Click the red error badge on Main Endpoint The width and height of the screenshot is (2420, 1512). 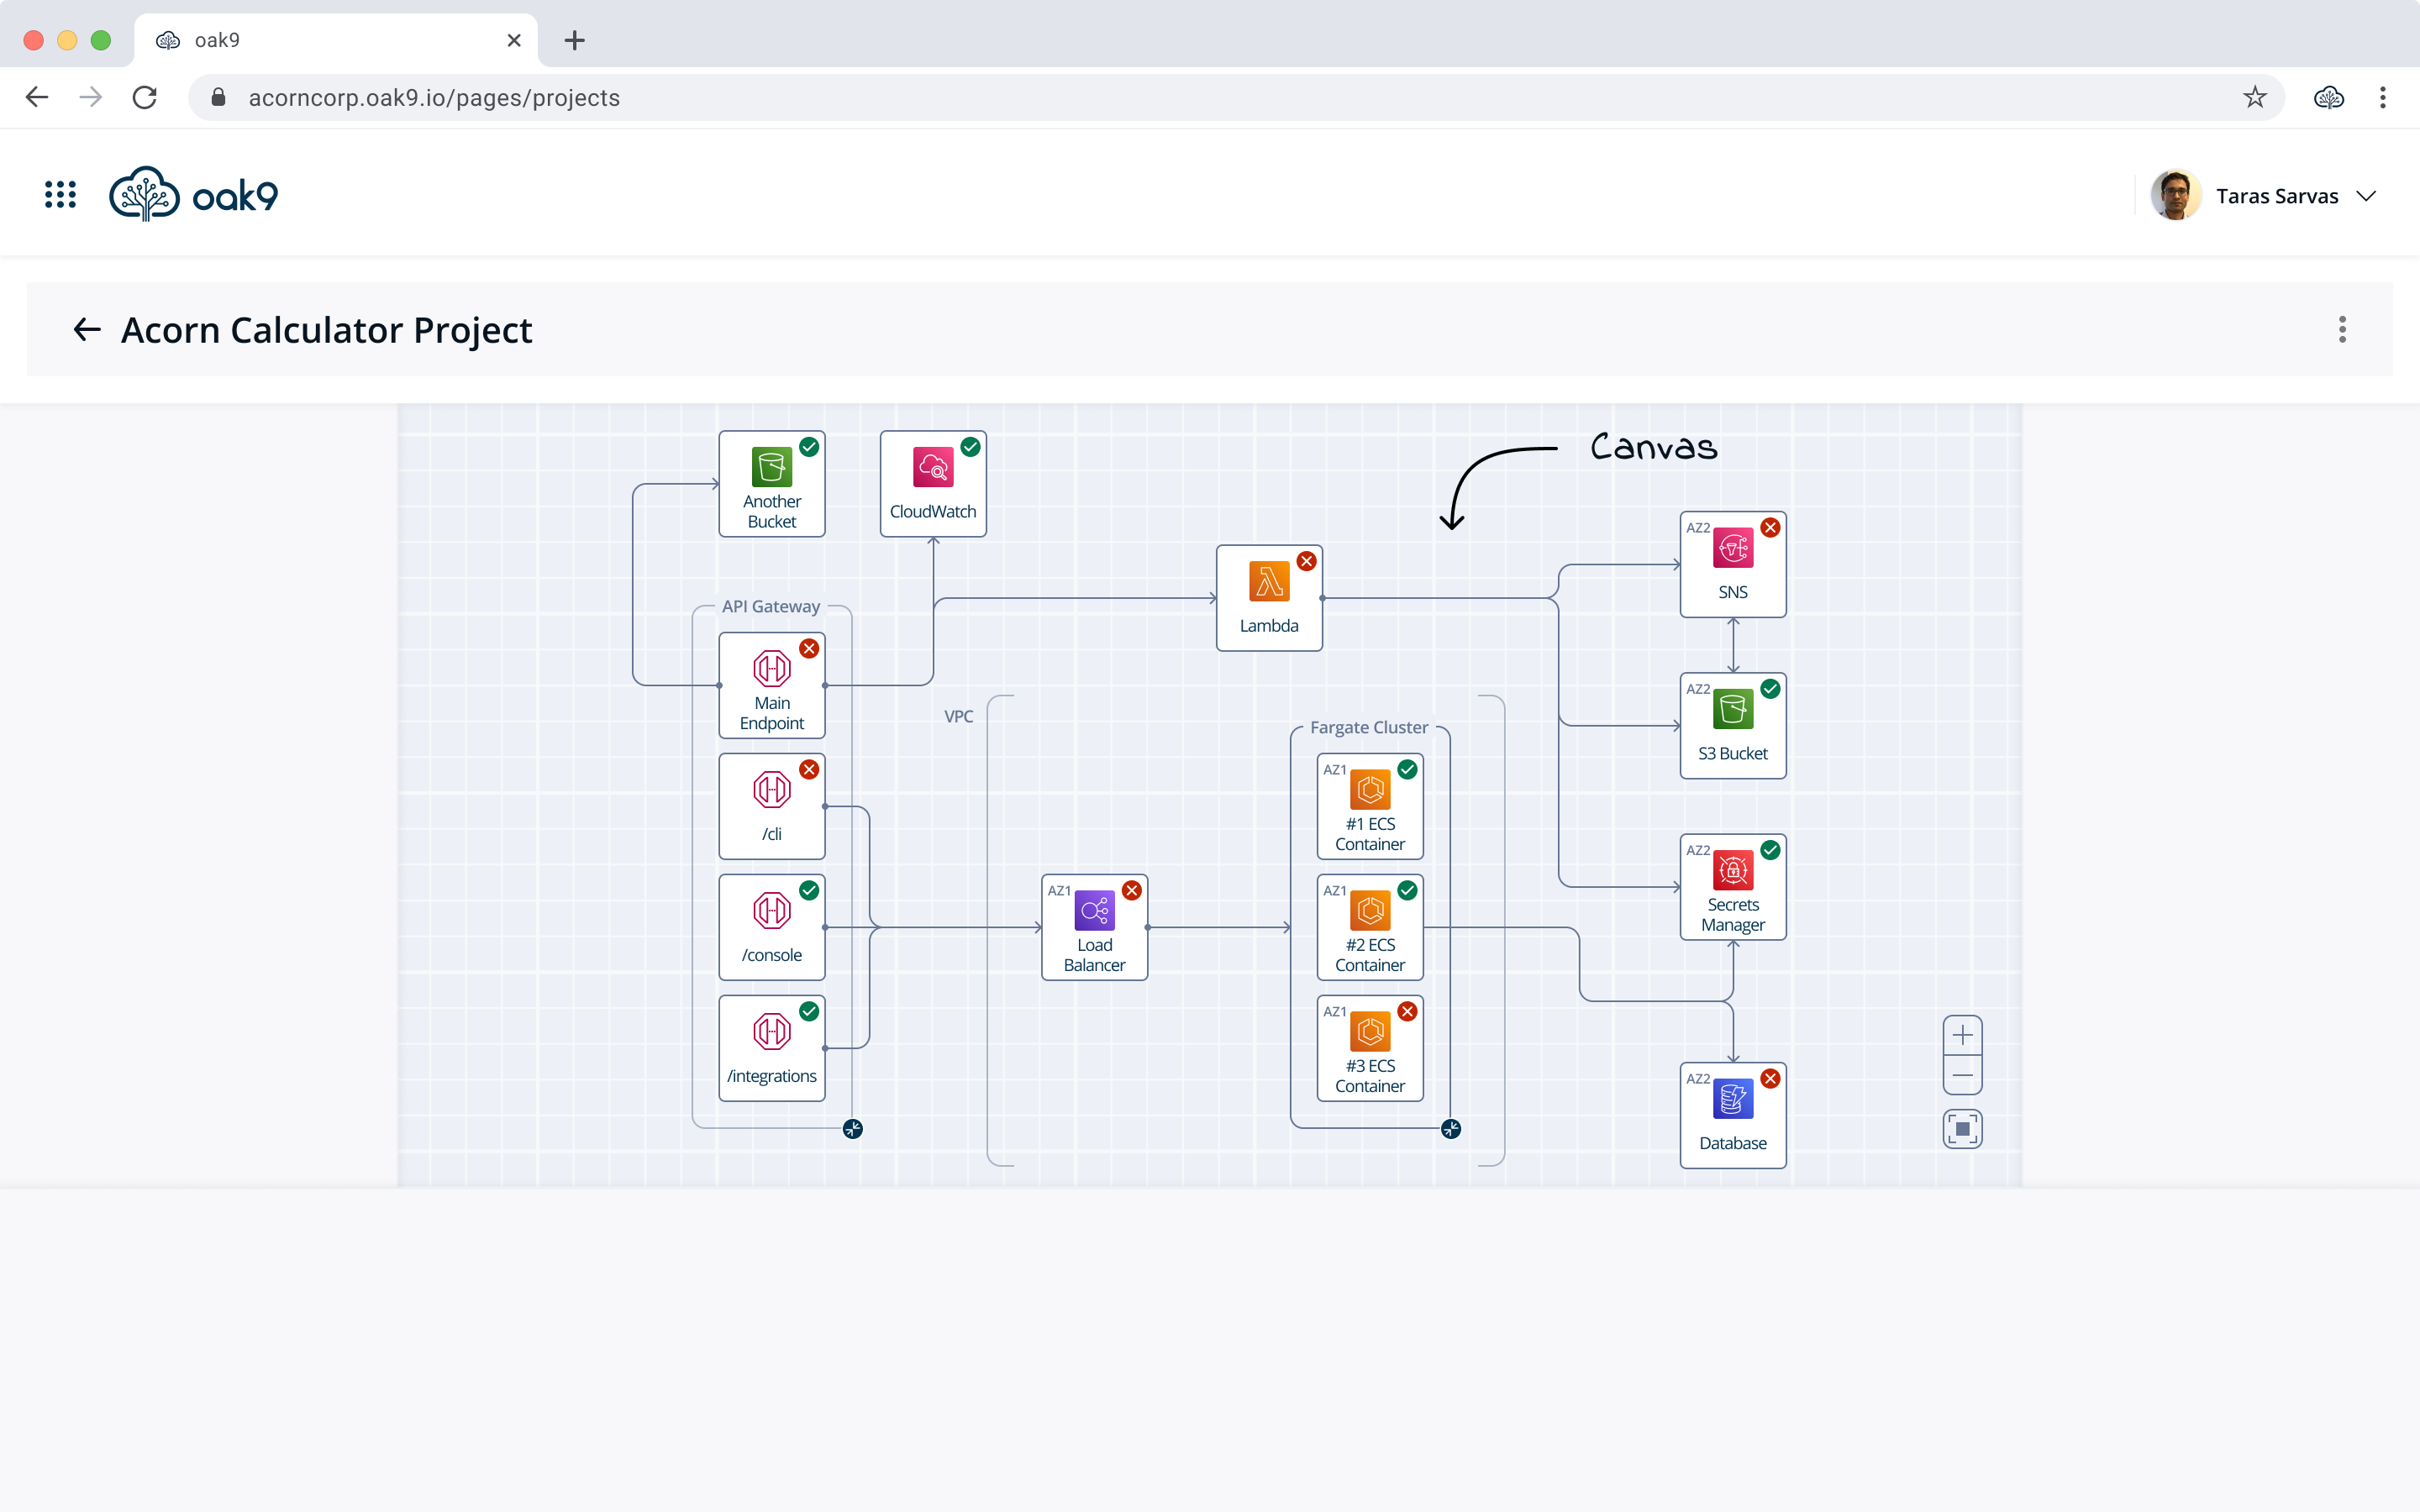tap(809, 649)
